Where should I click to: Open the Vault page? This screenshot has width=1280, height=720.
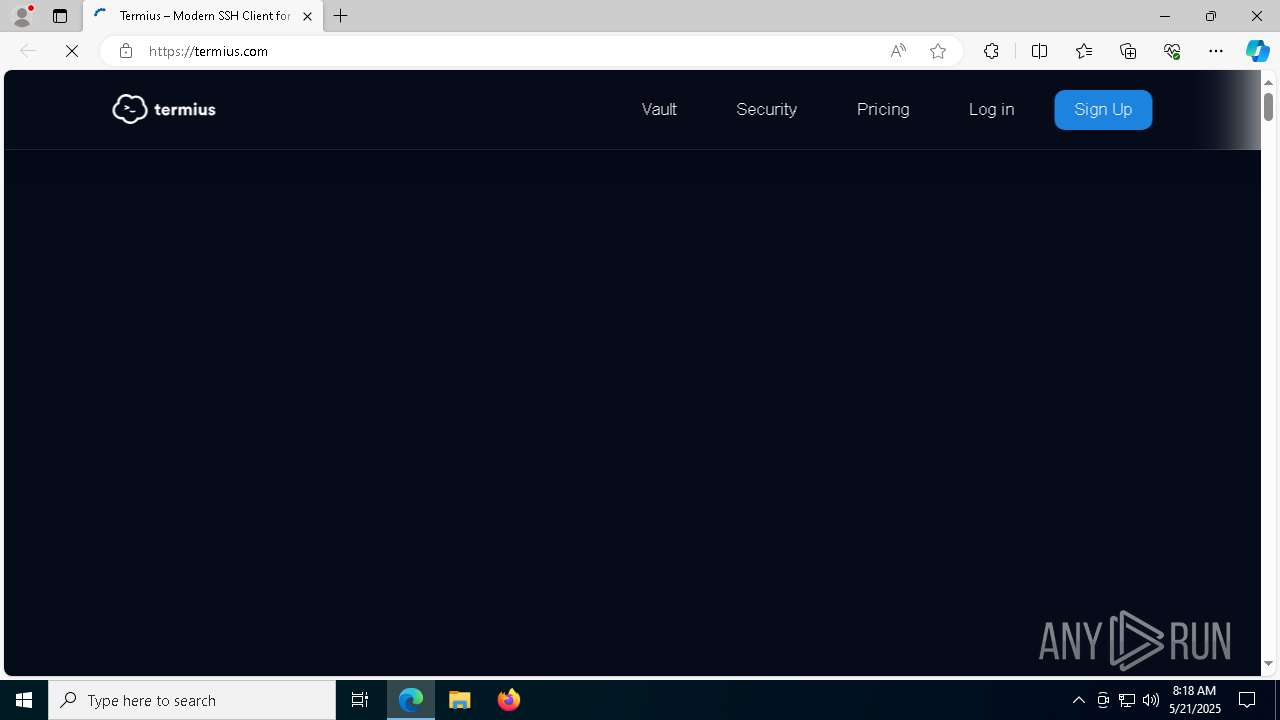[659, 109]
